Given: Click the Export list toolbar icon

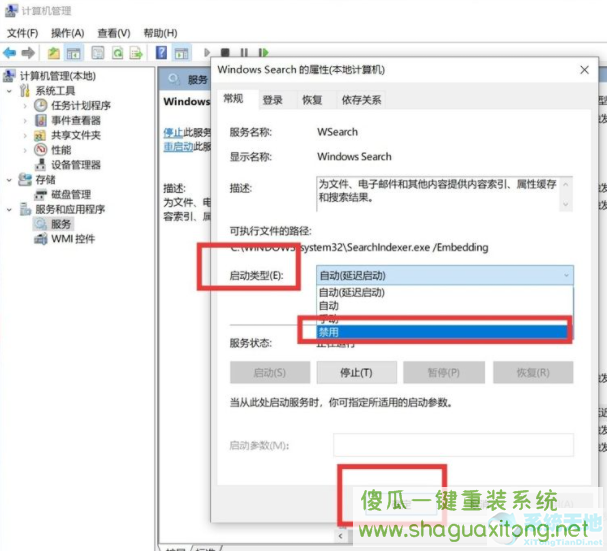Looking at the screenshot, I should point(136,52).
